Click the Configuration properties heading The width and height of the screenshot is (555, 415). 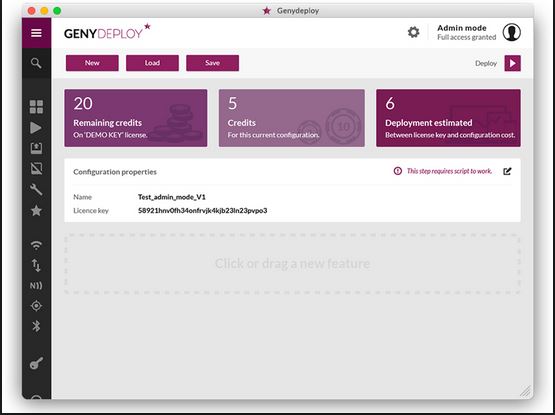click(x=115, y=172)
